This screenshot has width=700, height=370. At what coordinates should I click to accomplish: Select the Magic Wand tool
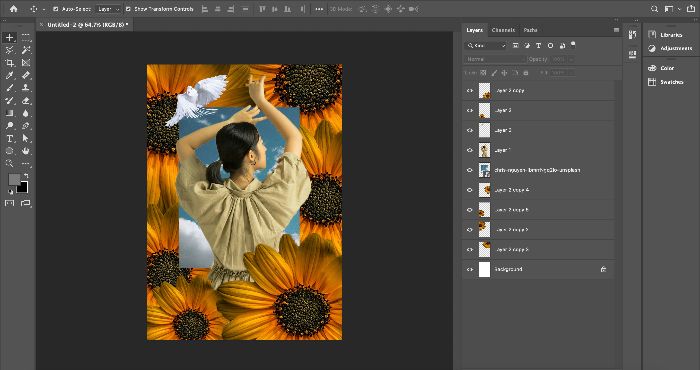(26, 50)
